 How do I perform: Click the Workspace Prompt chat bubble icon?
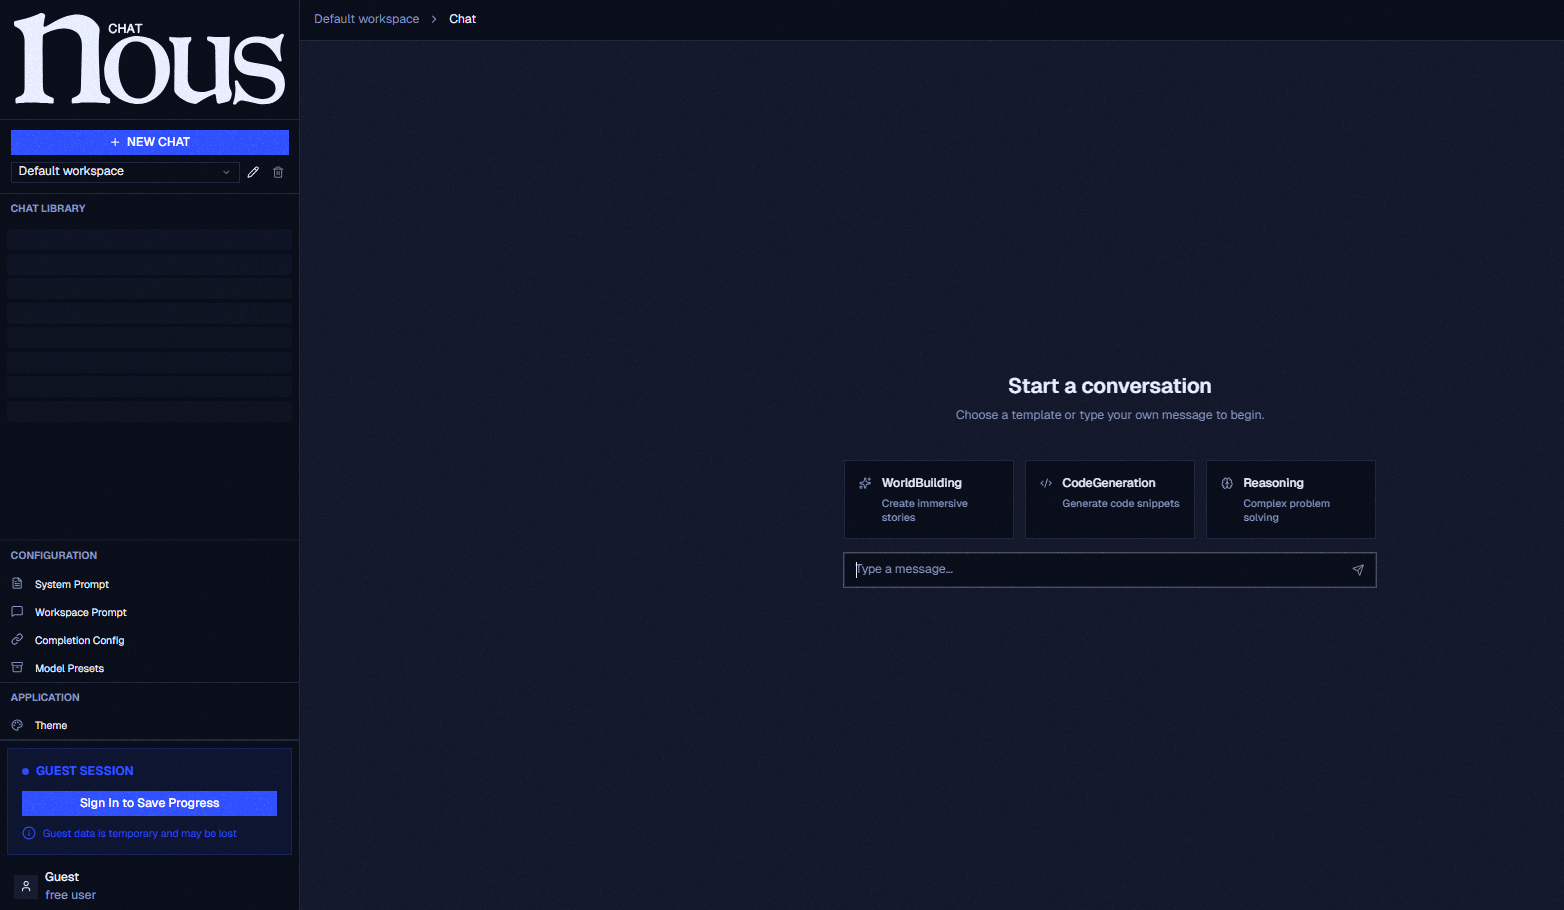pyautogui.click(x=17, y=612)
